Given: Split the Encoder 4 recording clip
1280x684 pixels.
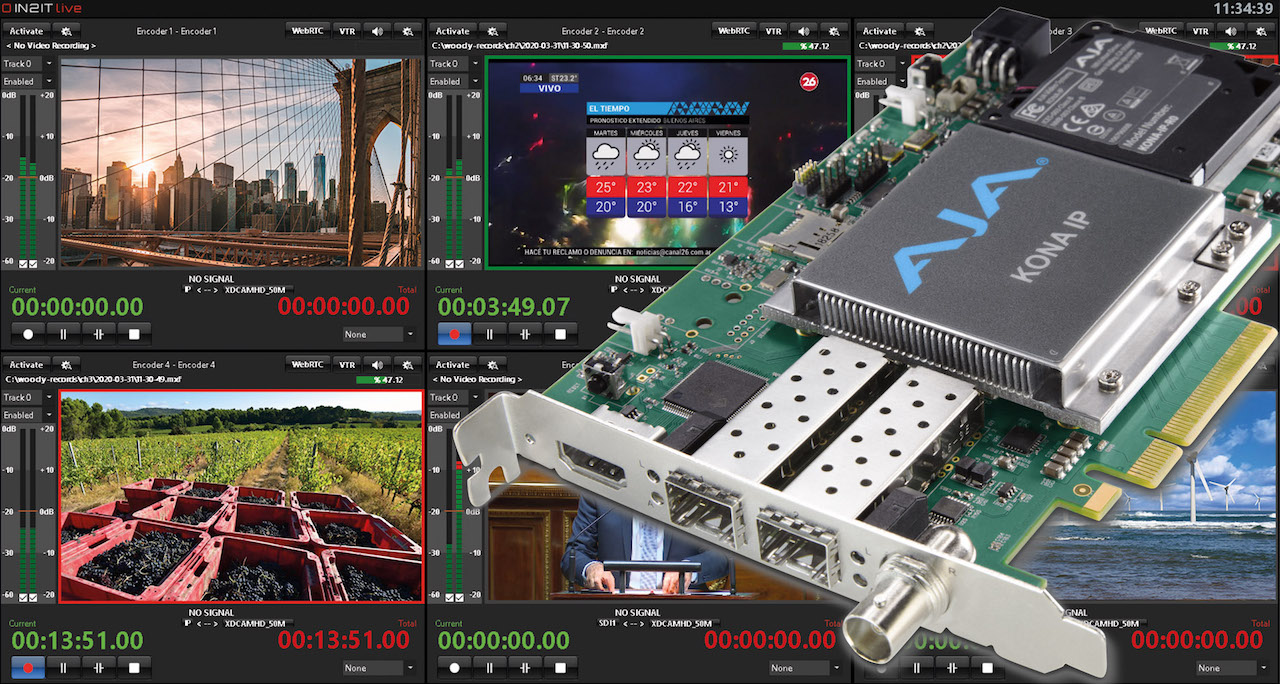Looking at the screenshot, I should point(98,667).
